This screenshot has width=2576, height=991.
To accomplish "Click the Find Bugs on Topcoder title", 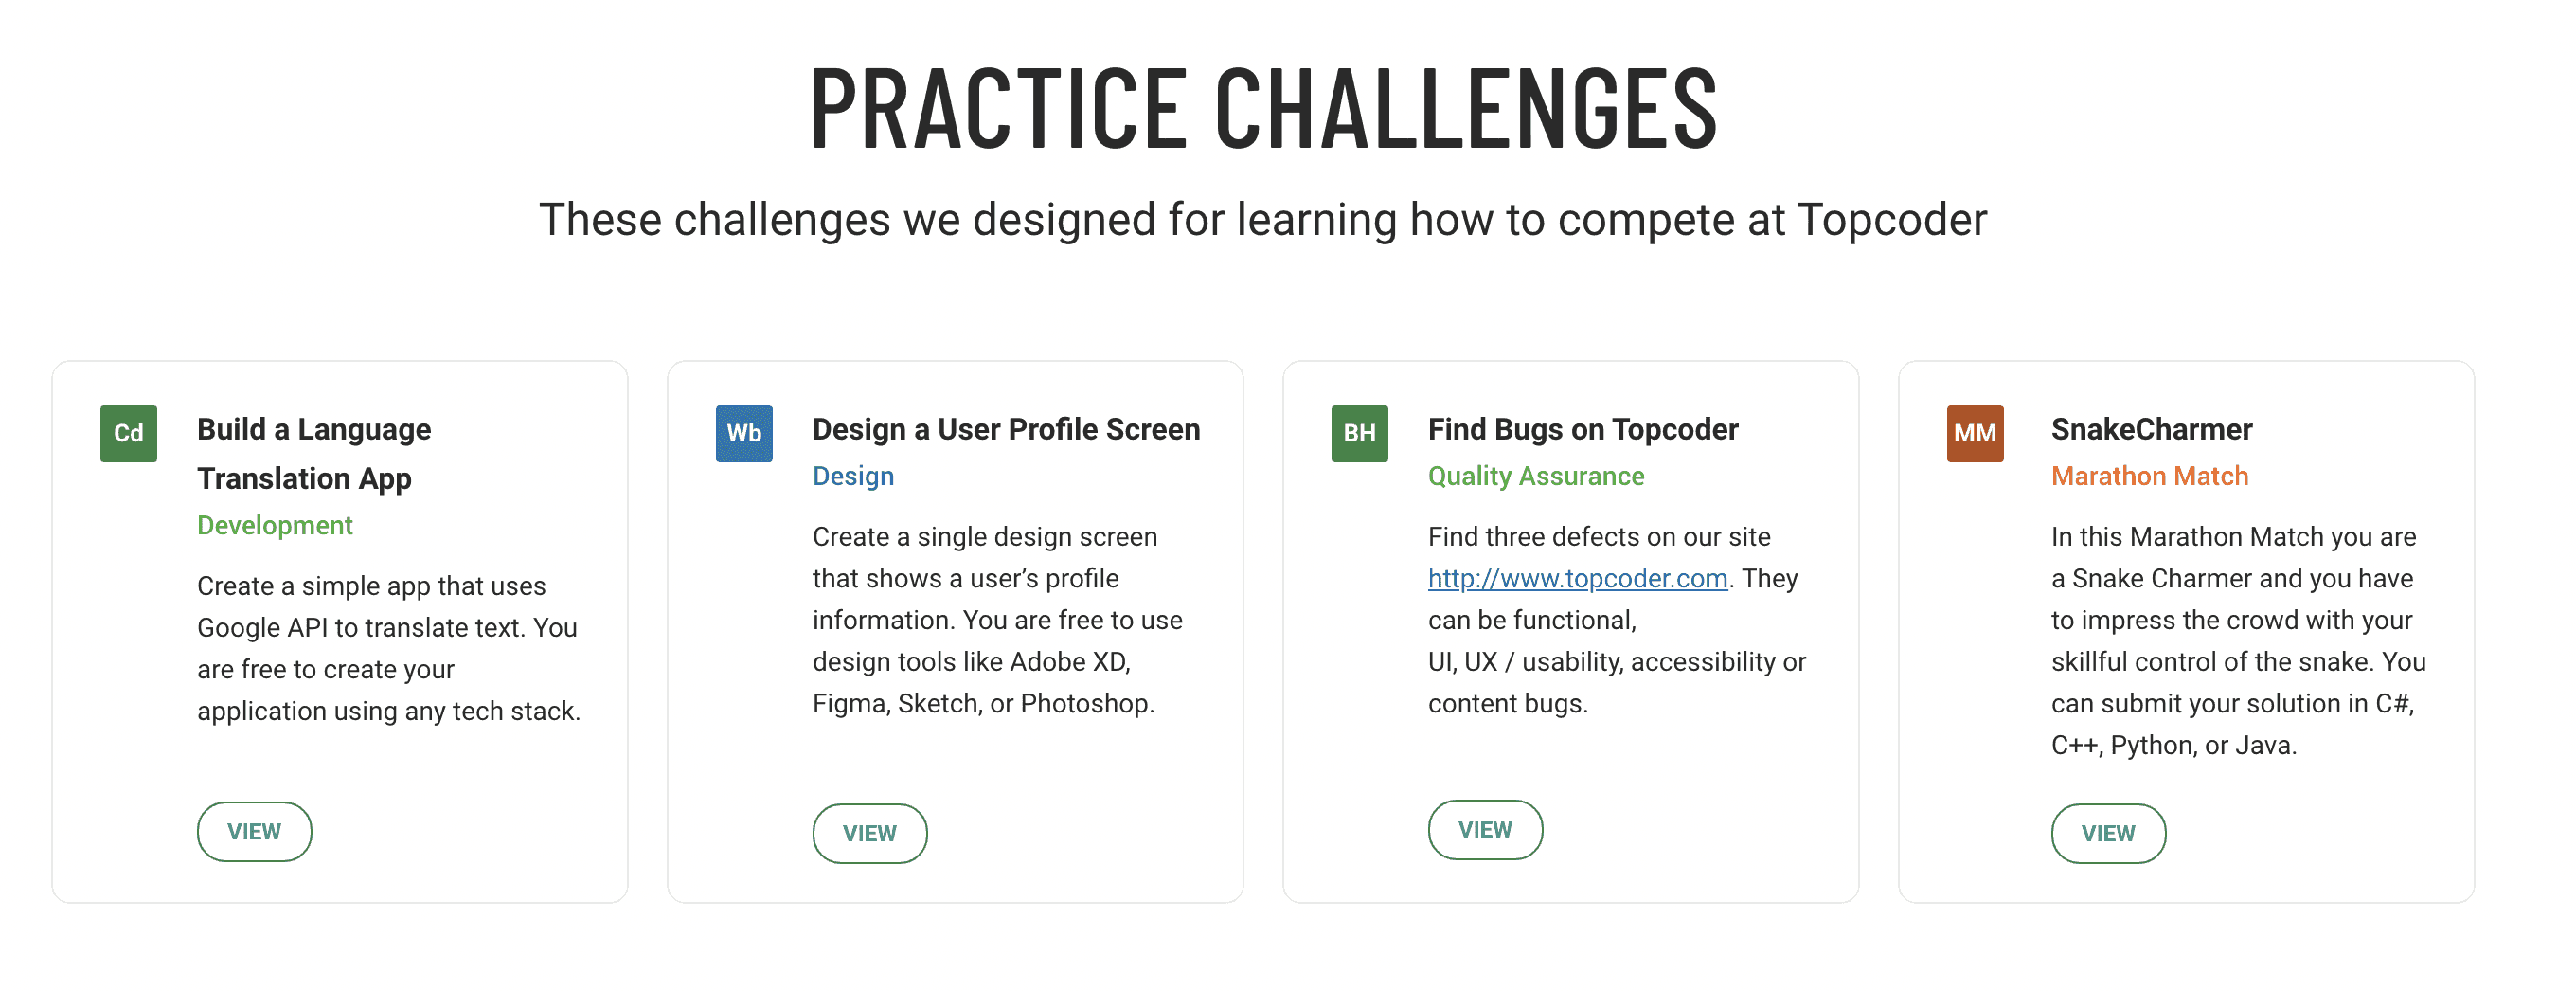I will pyautogui.click(x=1583, y=429).
